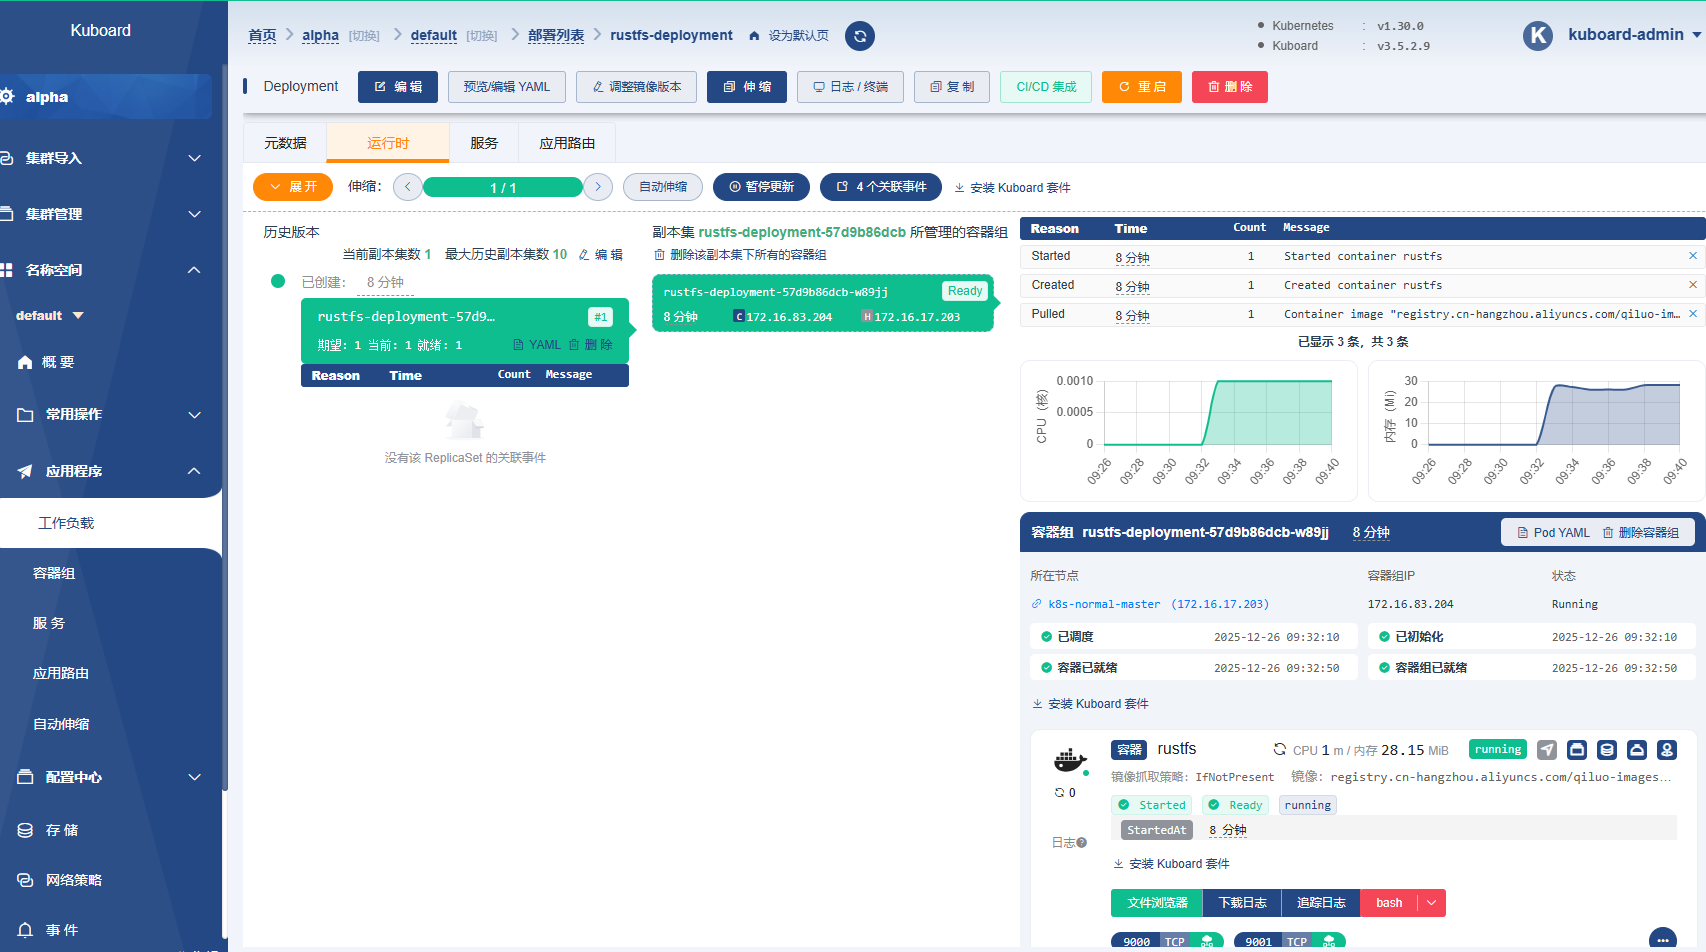Click 删除容器组 in the pod header
This screenshot has width=1706, height=952.
tap(1640, 533)
